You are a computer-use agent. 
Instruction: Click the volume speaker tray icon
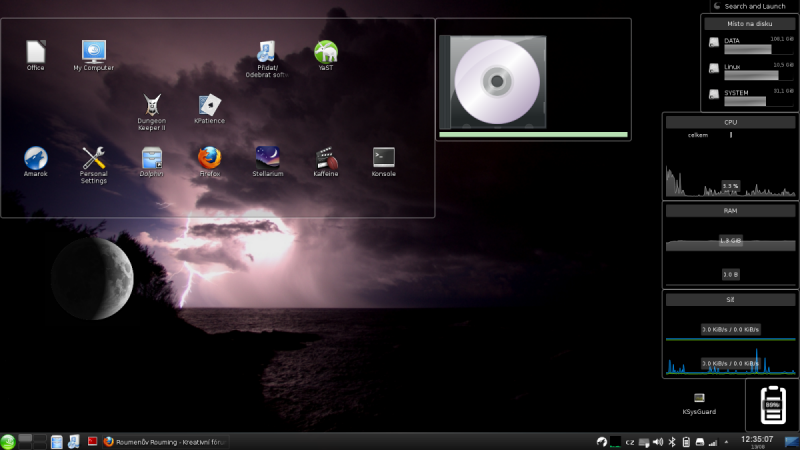(x=657, y=441)
